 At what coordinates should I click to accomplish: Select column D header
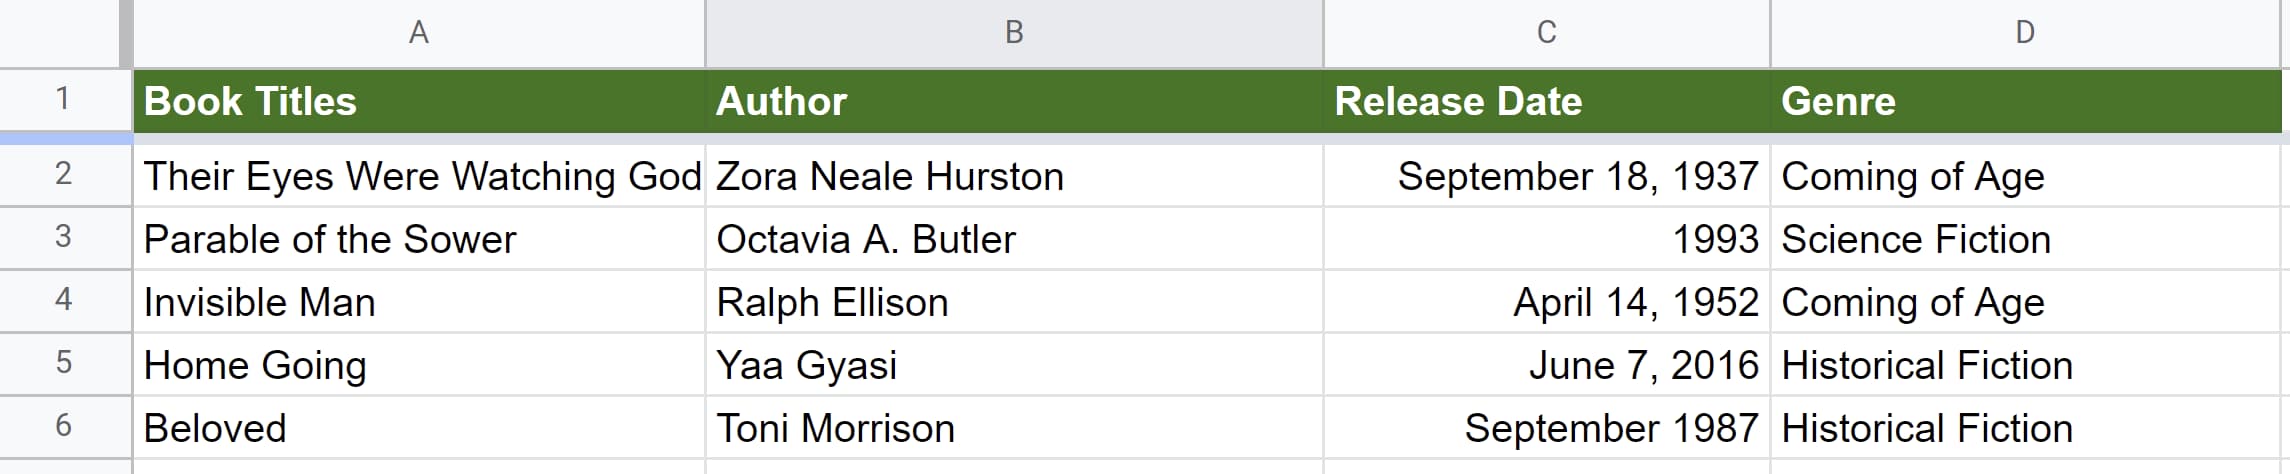coord(2025,33)
